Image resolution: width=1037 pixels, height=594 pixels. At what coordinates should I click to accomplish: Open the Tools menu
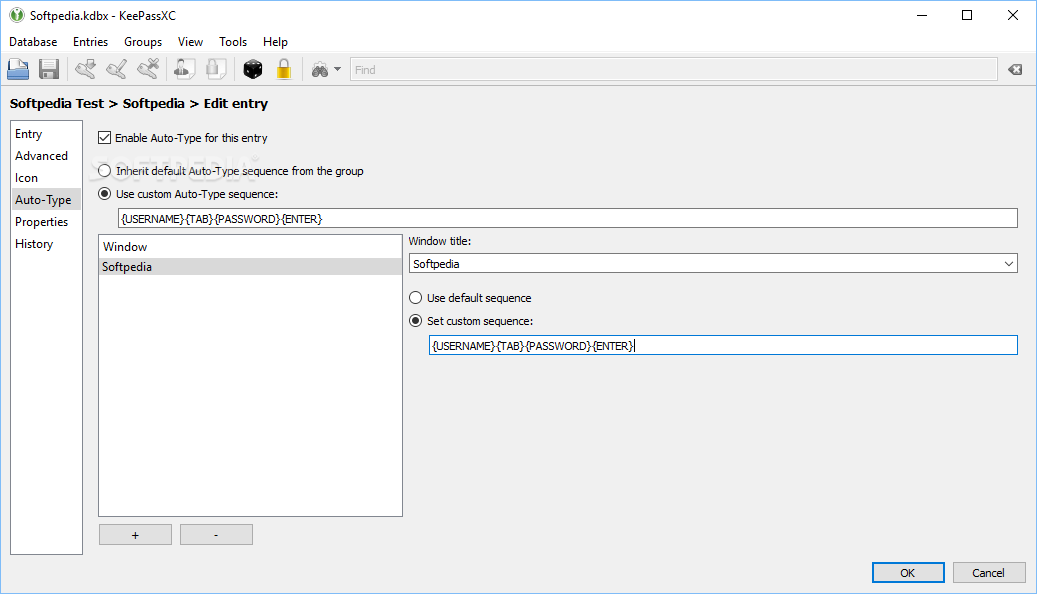tap(233, 42)
